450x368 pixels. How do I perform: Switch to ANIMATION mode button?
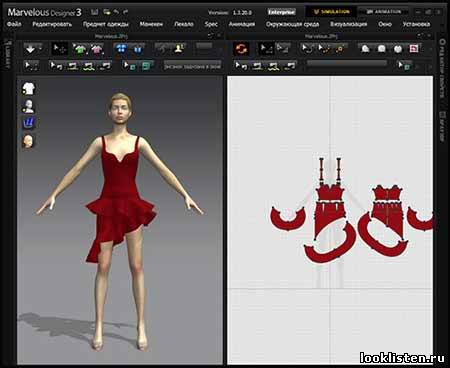tap(384, 12)
